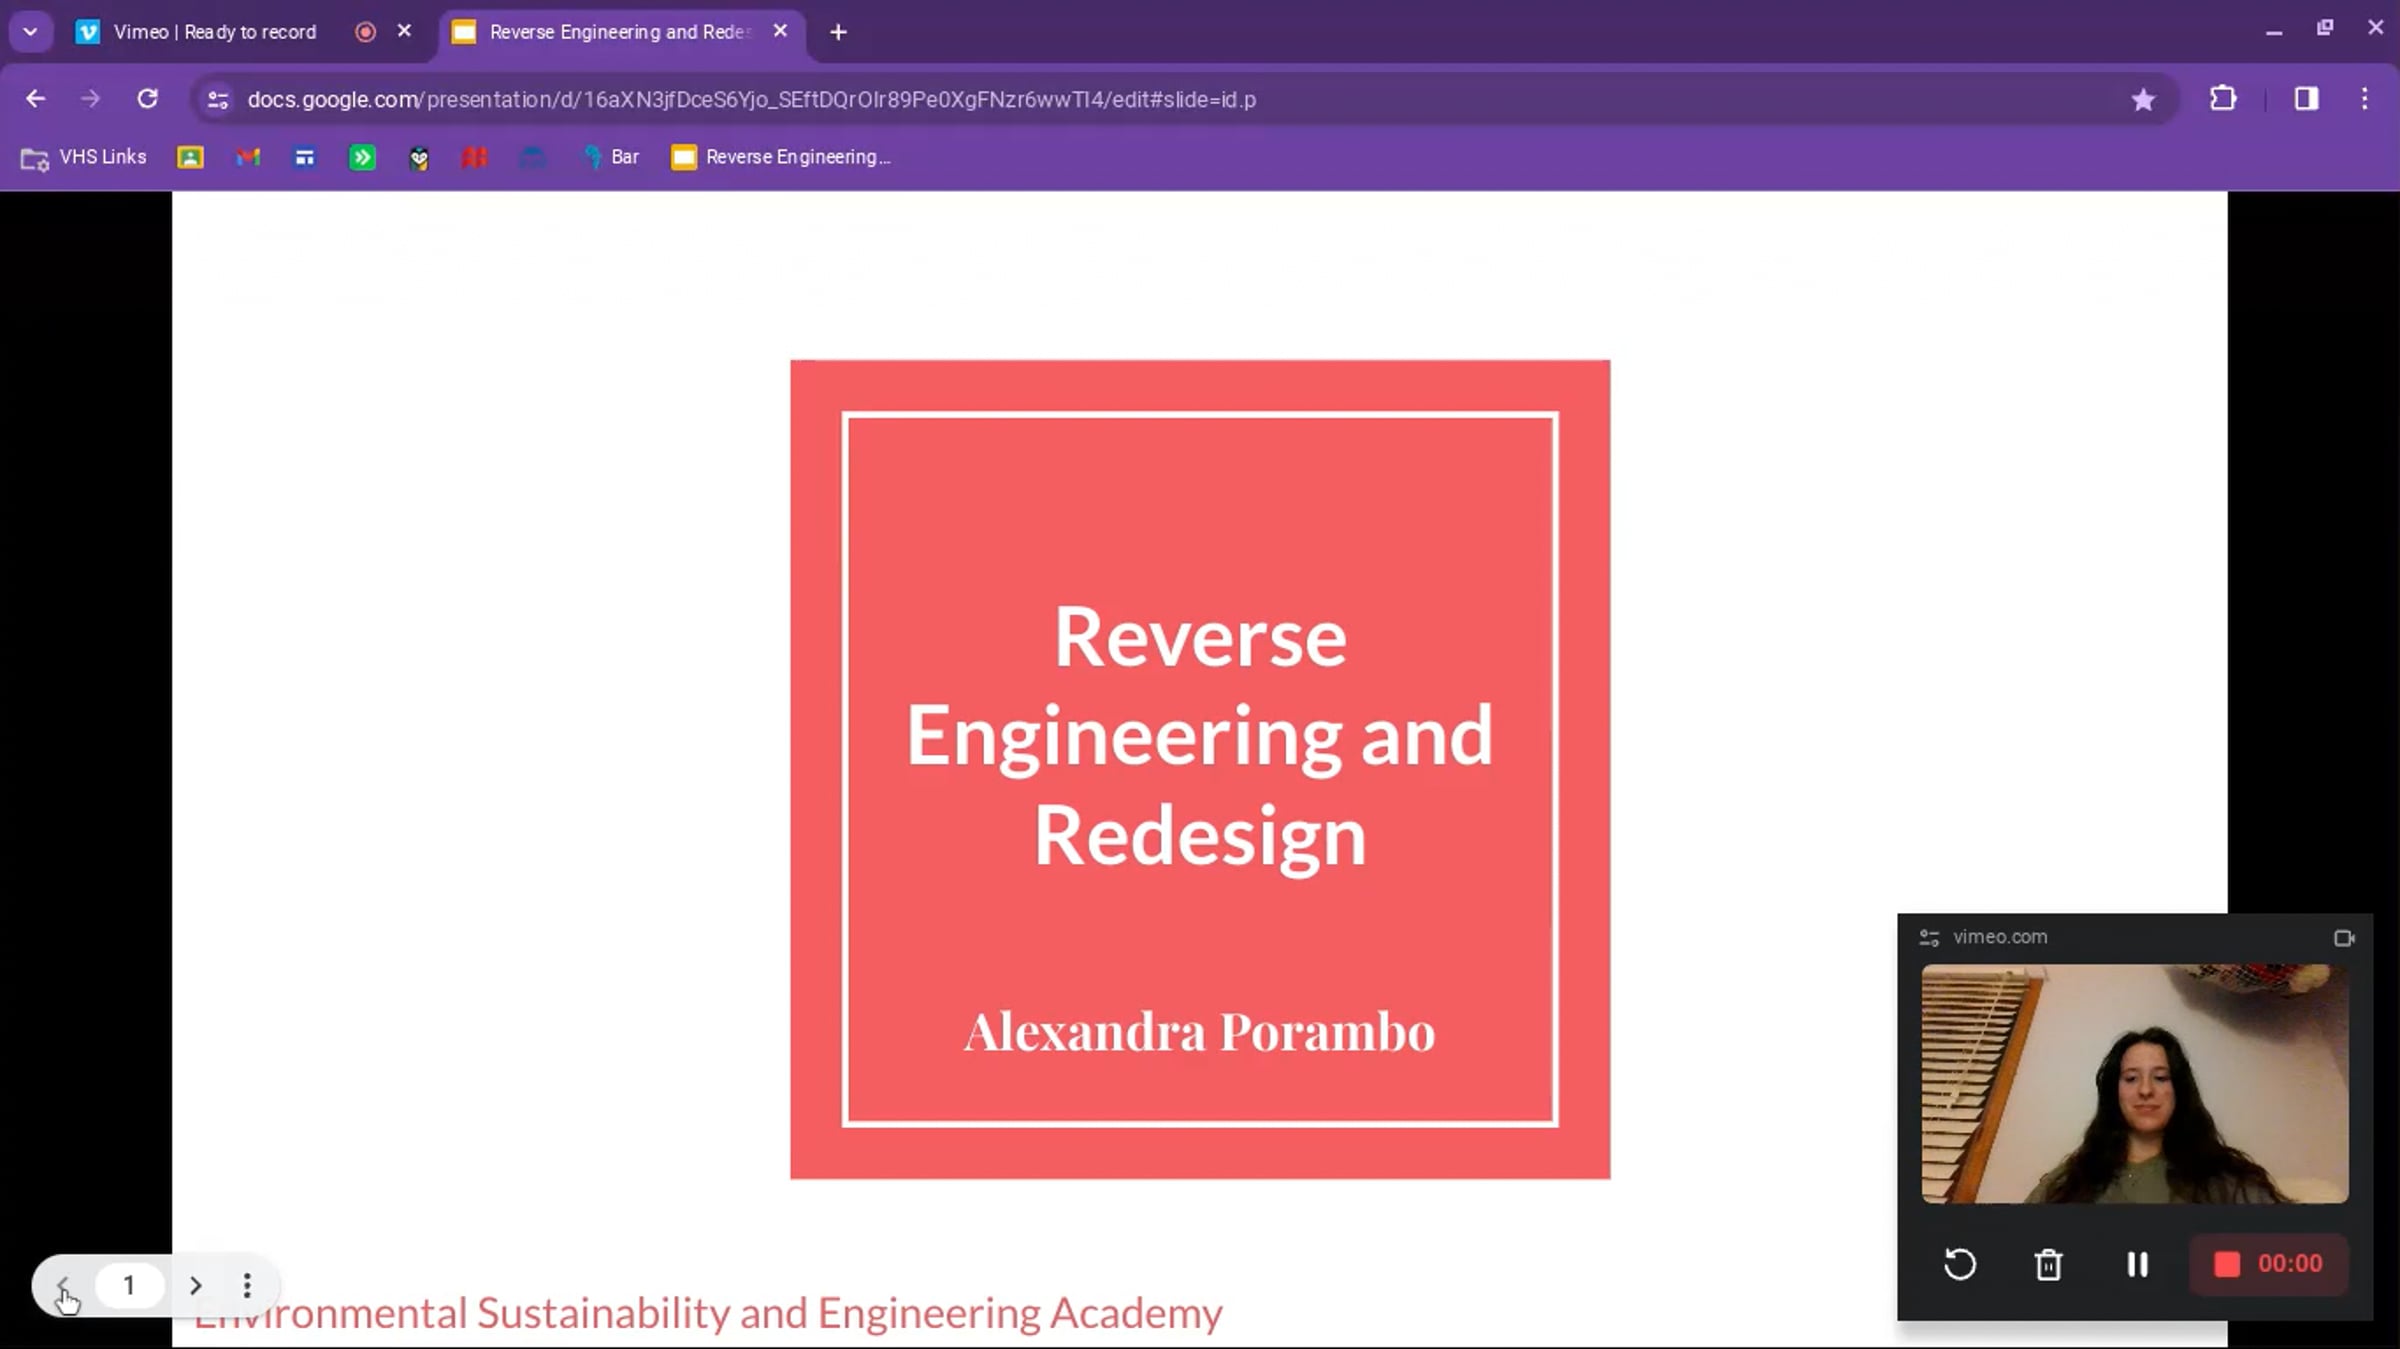Go to the previous slide
This screenshot has height=1349, width=2400.
pyautogui.click(x=62, y=1285)
